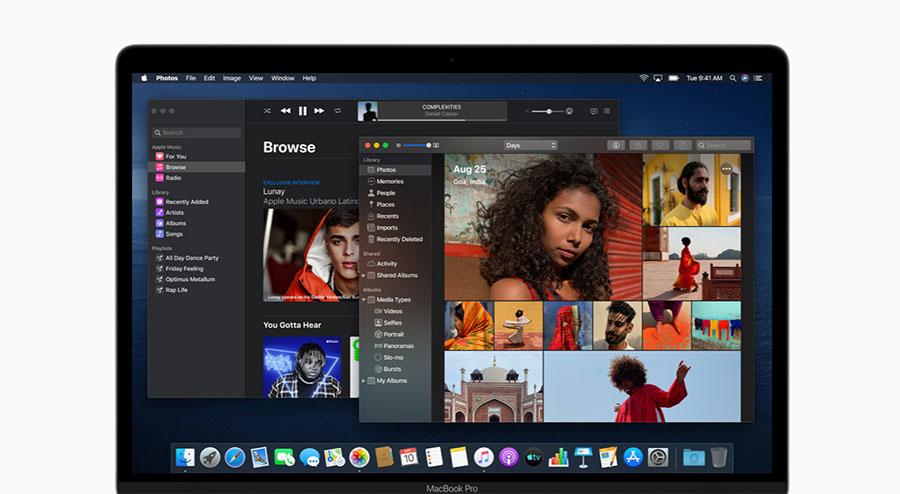Viewport: 900px width, 494px height.
Task: Toggle shuffle in the Music window
Action: tap(267, 111)
